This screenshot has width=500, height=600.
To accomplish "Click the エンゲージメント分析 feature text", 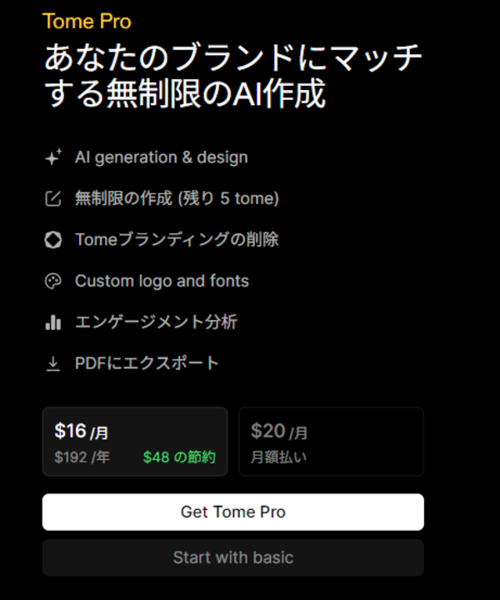I will (x=156, y=322).
